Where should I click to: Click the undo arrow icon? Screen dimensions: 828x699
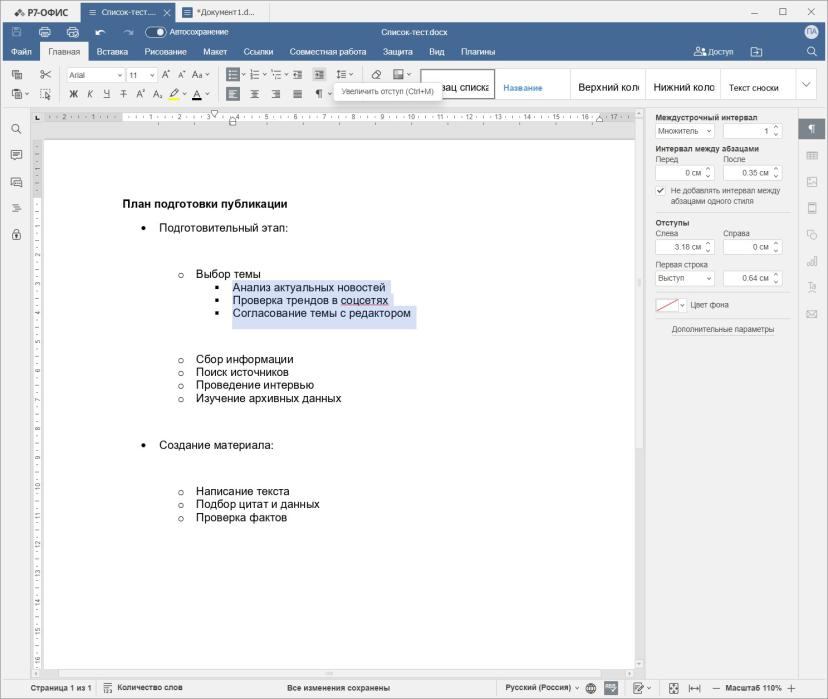[x=100, y=32]
